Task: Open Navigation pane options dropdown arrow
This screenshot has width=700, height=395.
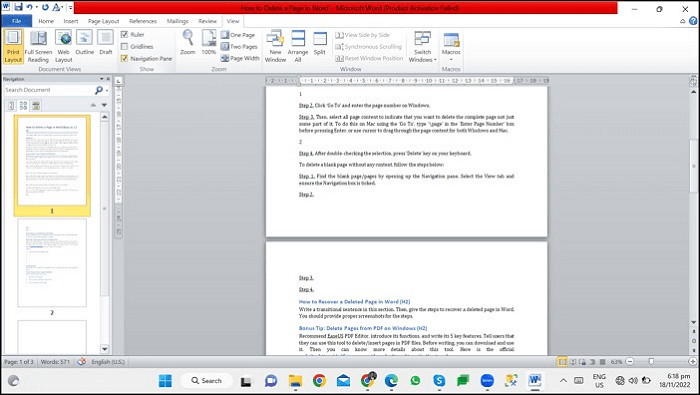Action: tap(102, 79)
